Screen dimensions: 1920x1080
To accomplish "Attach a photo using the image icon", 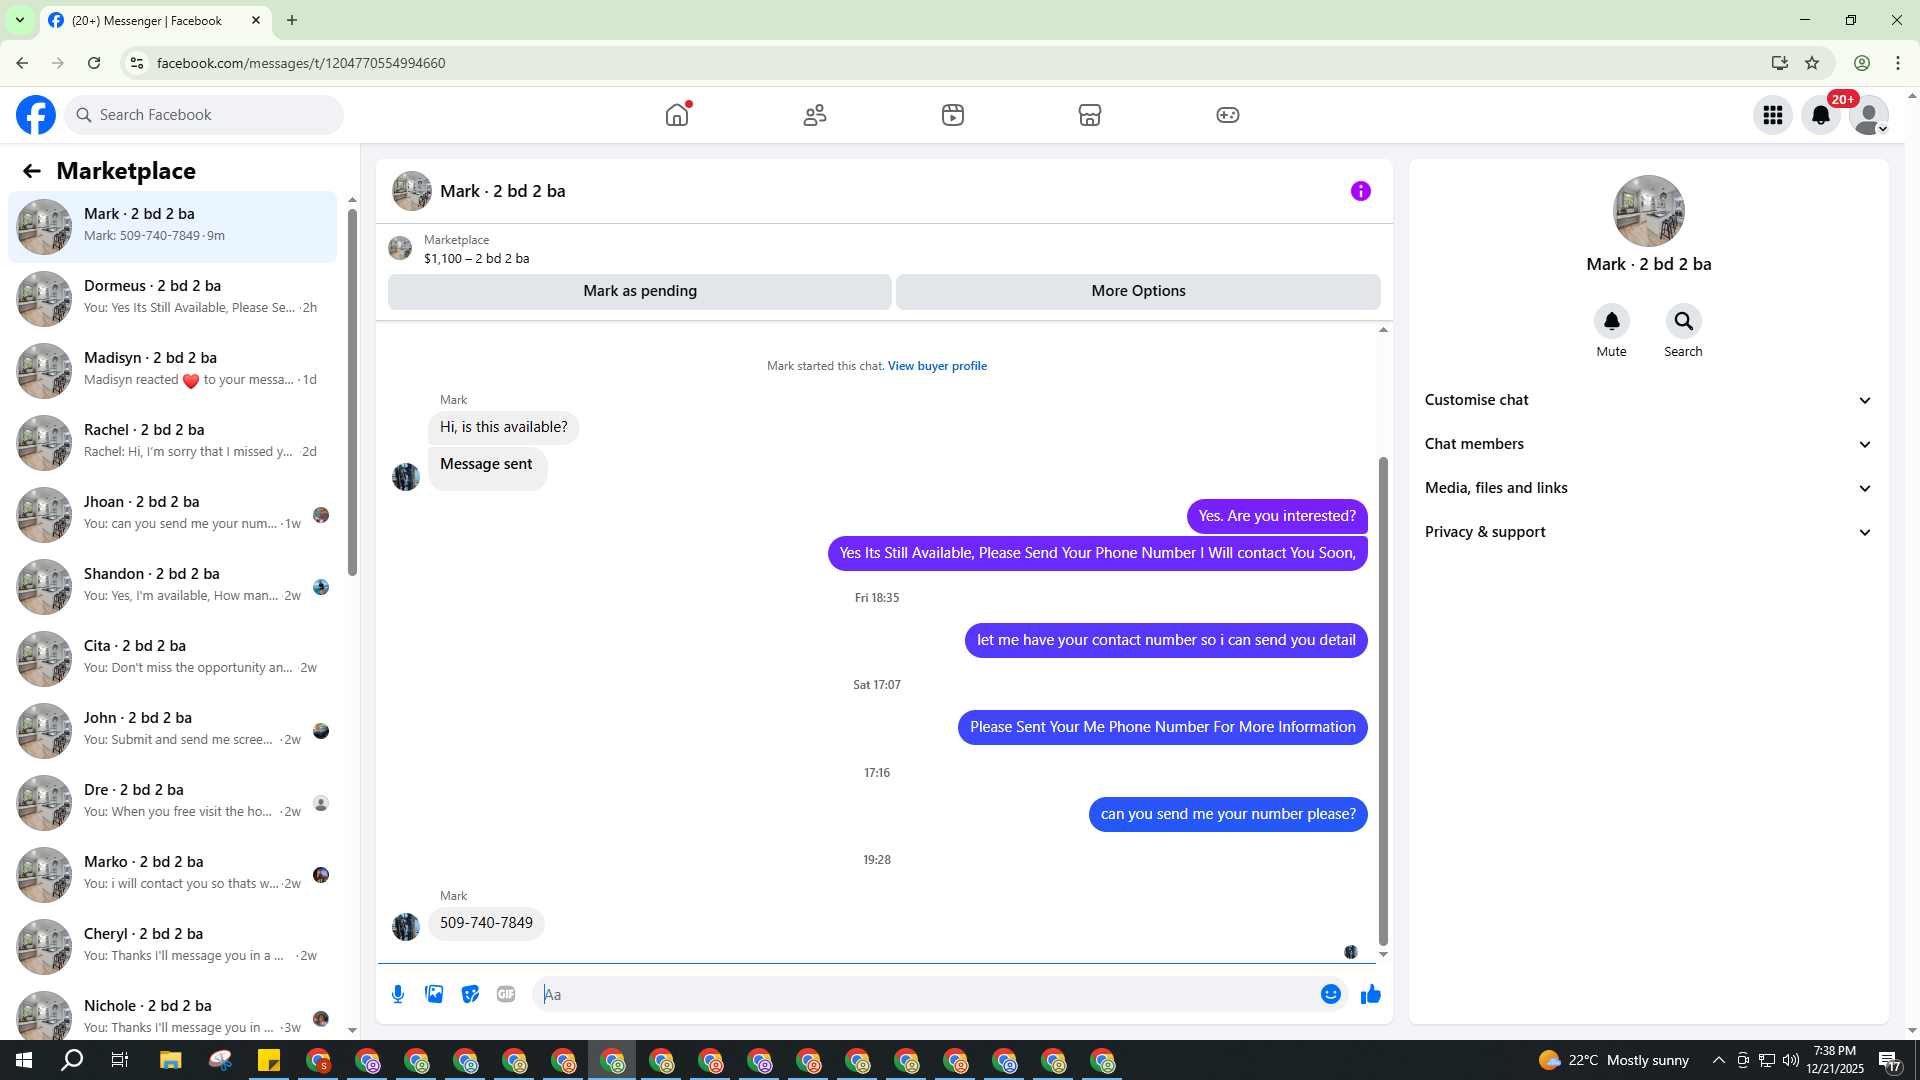I will (434, 994).
